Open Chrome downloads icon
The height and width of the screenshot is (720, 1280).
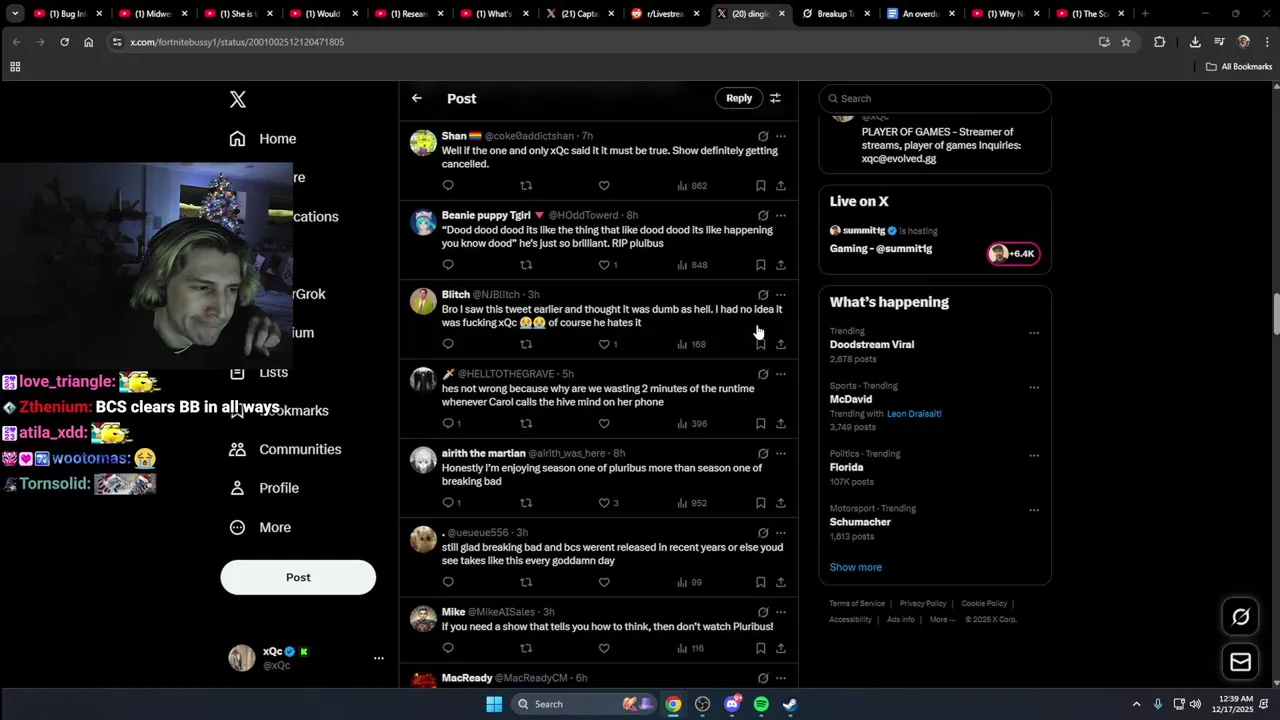1195,42
